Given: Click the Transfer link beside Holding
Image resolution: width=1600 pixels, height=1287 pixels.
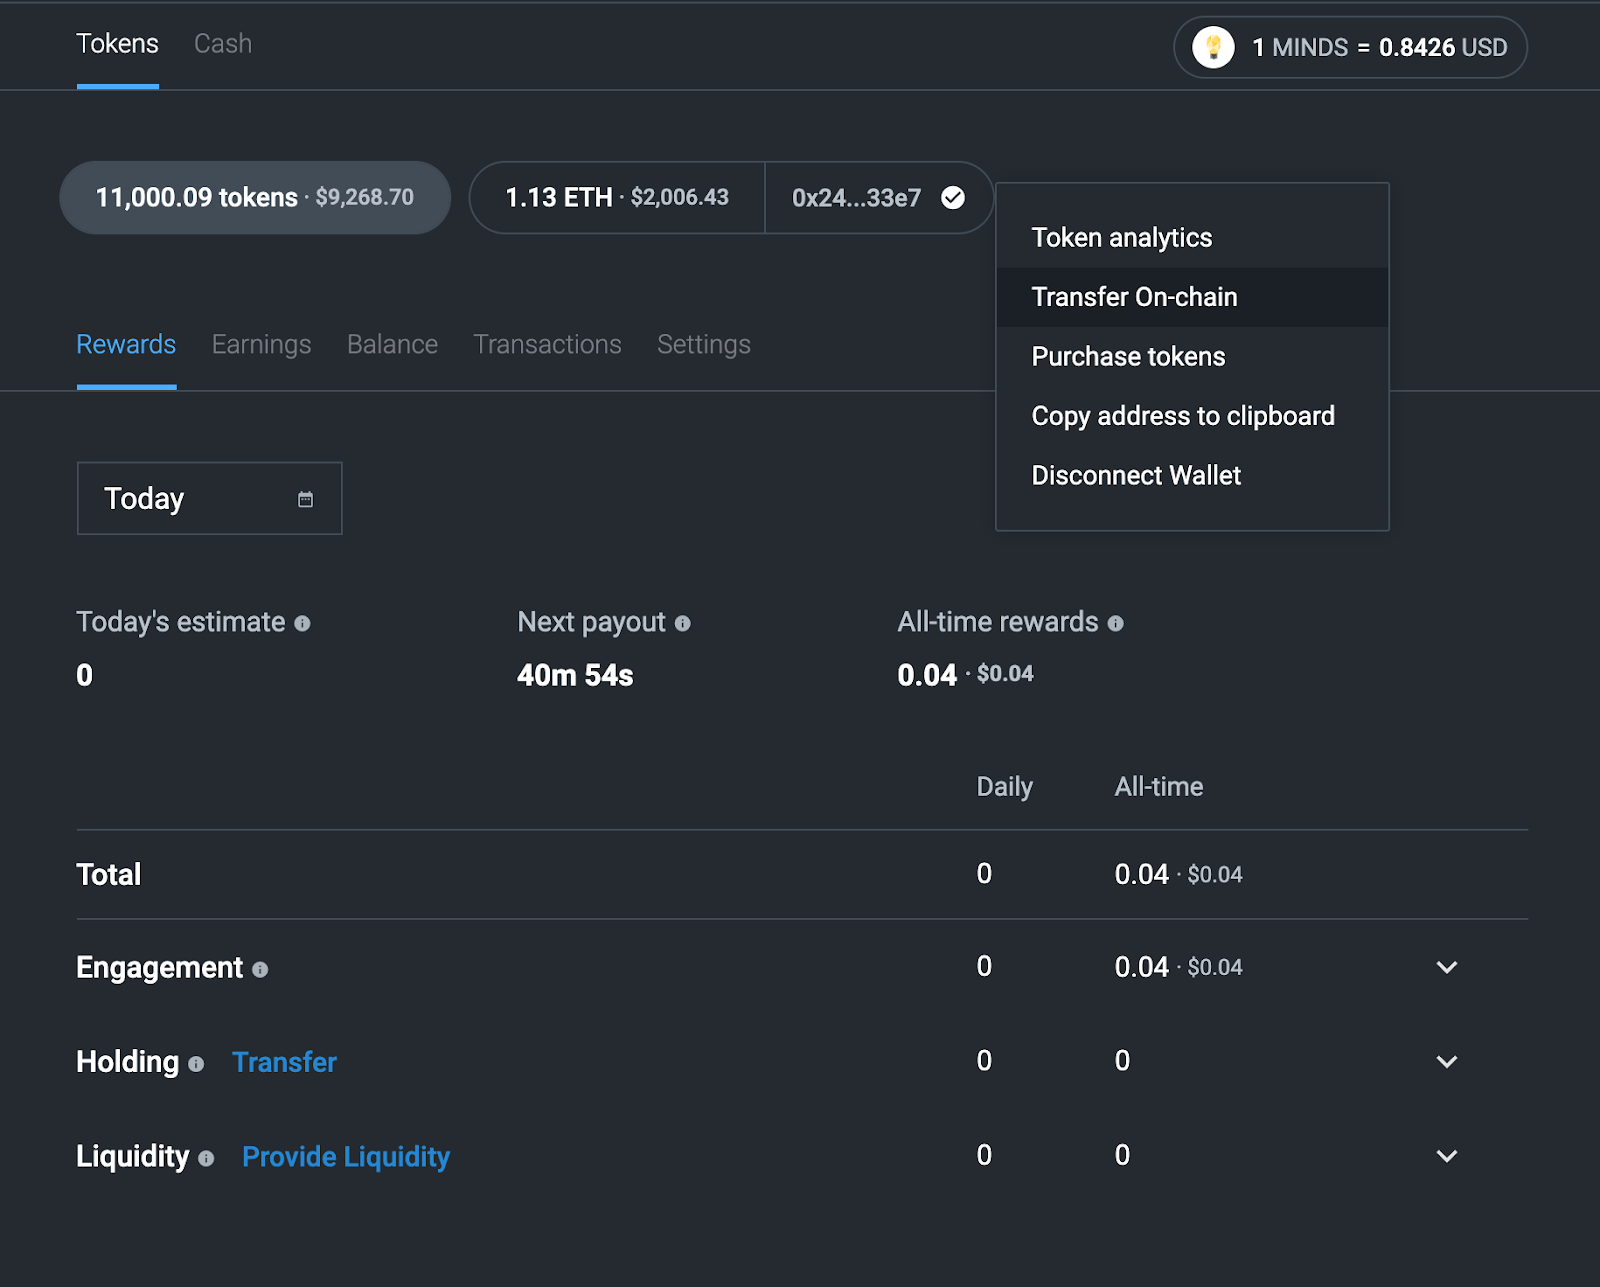Looking at the screenshot, I should 284,1062.
